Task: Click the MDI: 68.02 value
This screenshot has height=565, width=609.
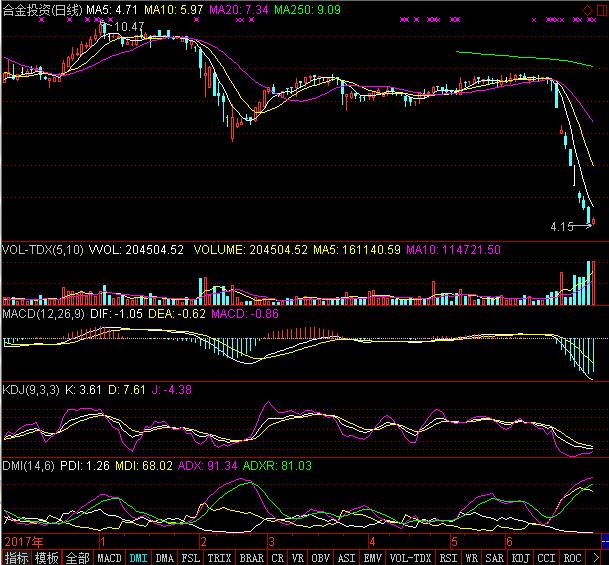Action: click(x=144, y=466)
